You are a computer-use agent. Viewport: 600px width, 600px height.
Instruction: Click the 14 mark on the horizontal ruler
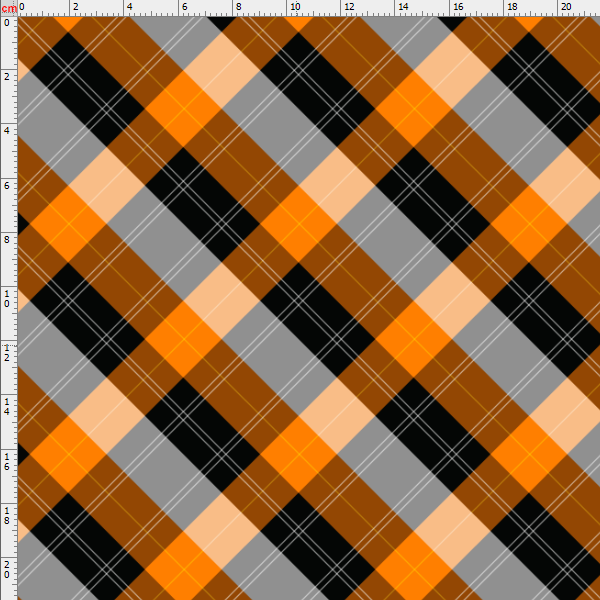coord(403,7)
